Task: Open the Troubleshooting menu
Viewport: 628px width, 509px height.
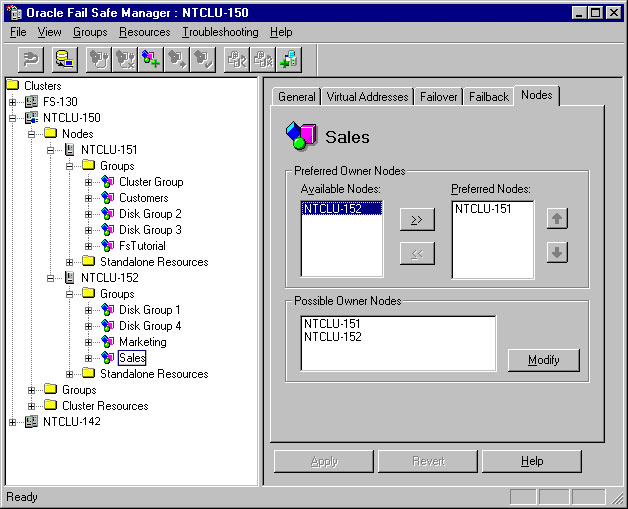Action: [220, 32]
